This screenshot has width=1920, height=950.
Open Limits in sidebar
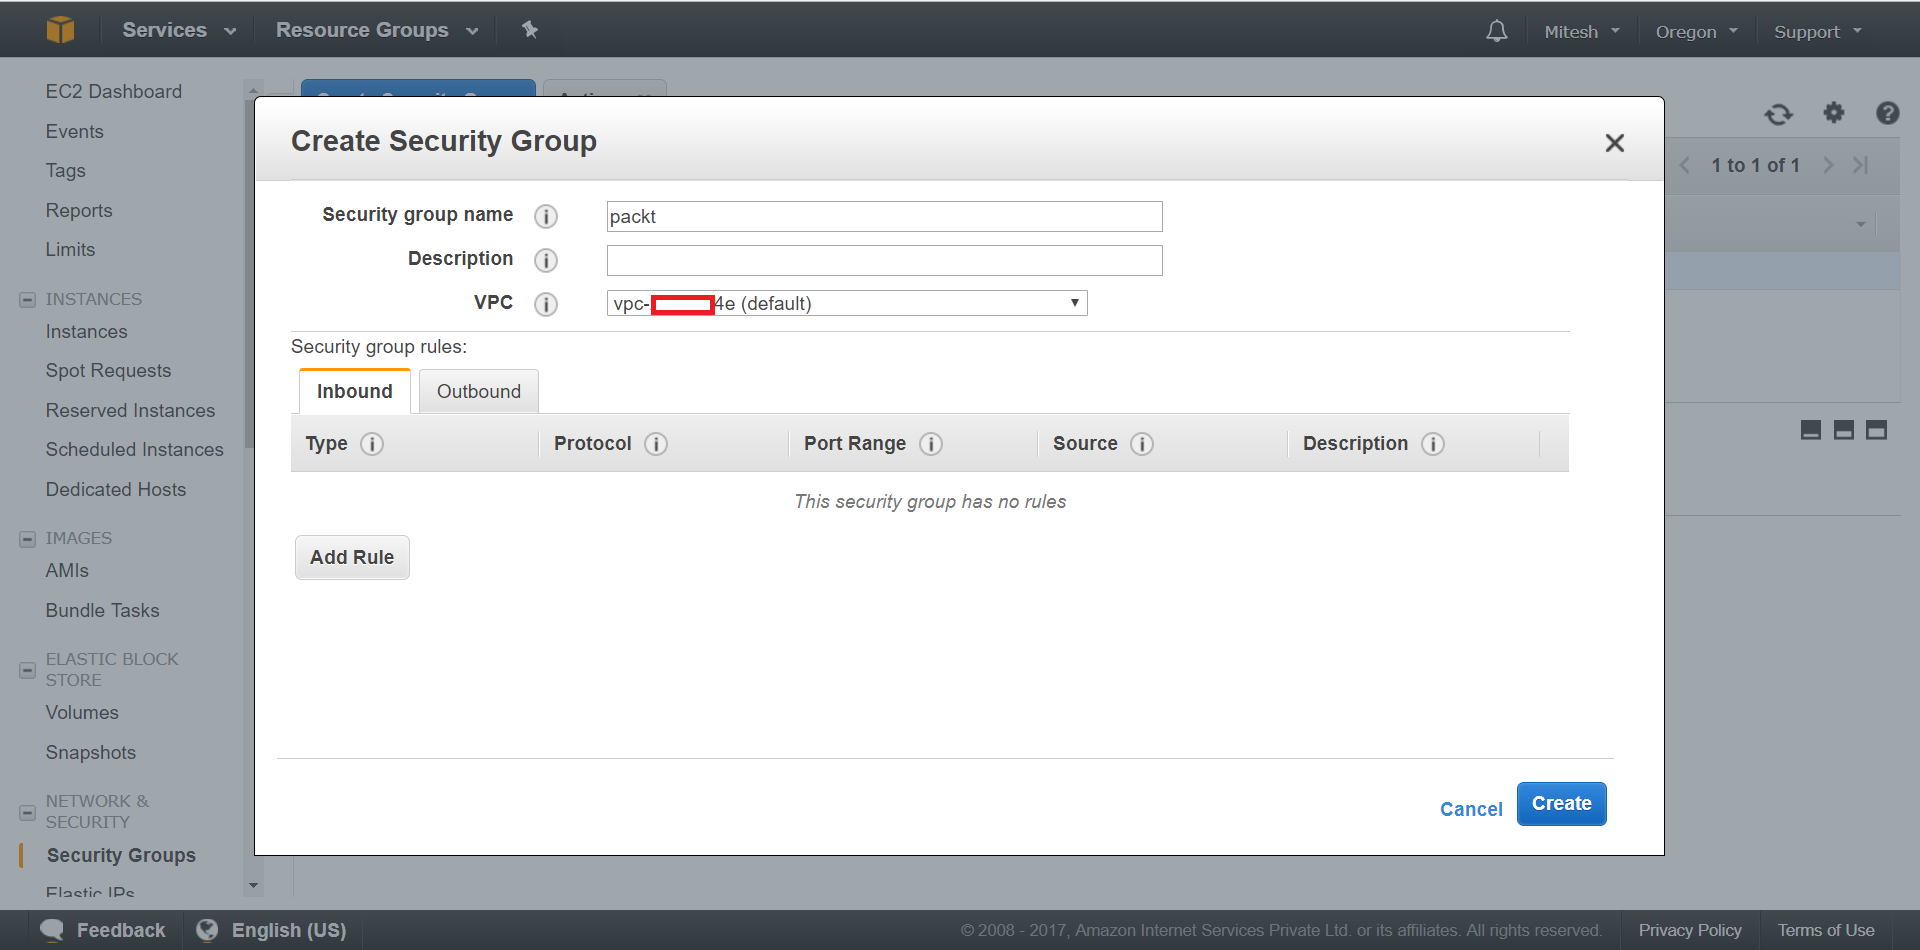coord(70,249)
